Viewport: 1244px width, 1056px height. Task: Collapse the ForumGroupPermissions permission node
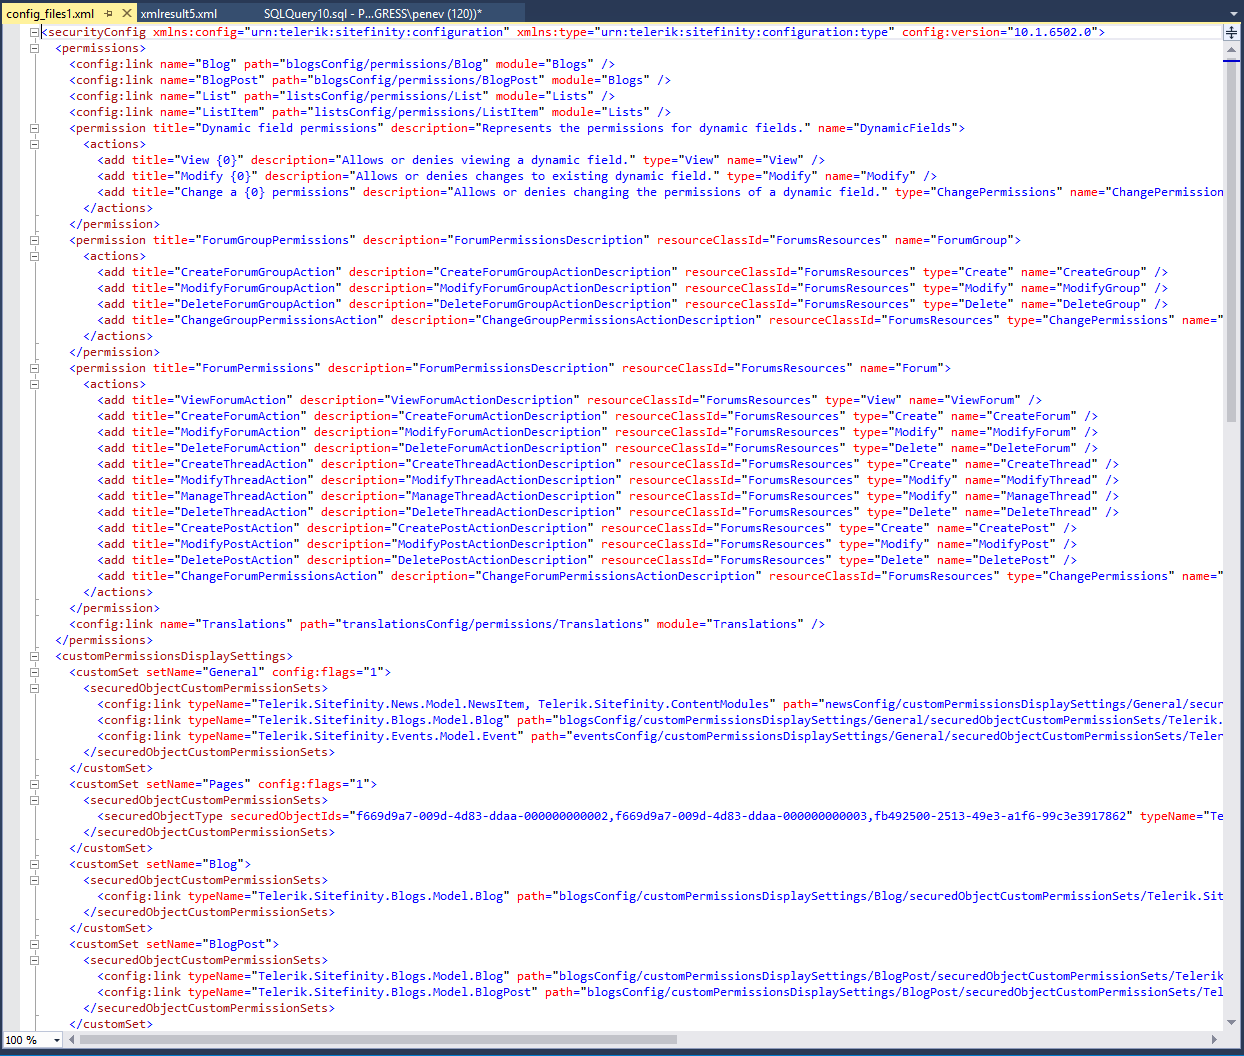(34, 240)
